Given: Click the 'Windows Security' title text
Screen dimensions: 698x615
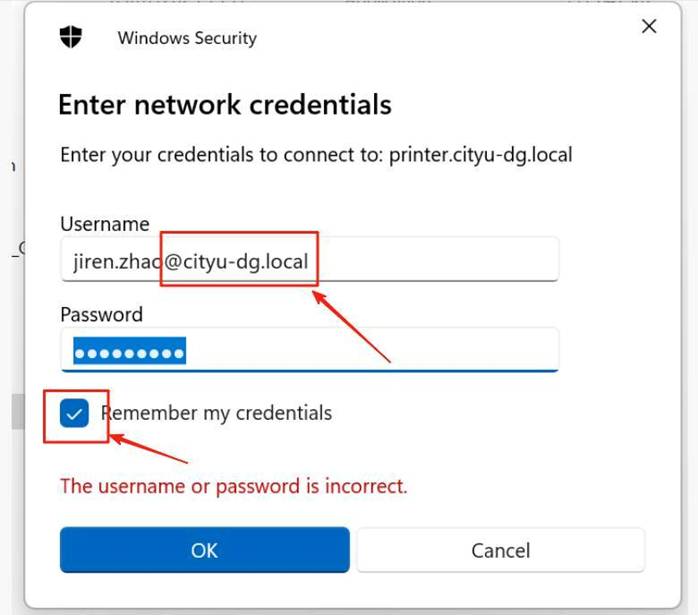Looking at the screenshot, I should click(x=187, y=38).
